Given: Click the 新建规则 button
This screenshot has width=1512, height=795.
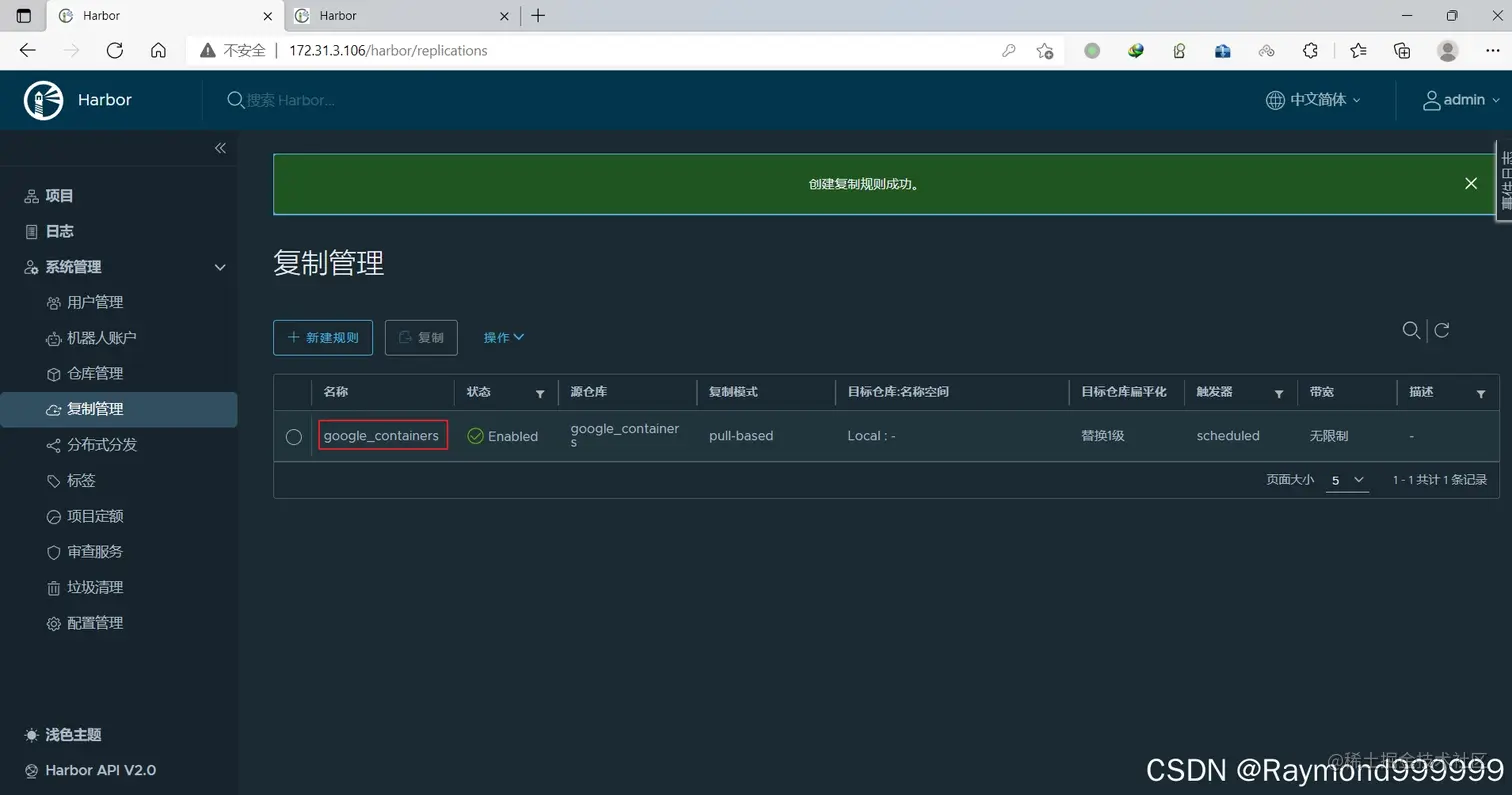Looking at the screenshot, I should click(x=323, y=338).
